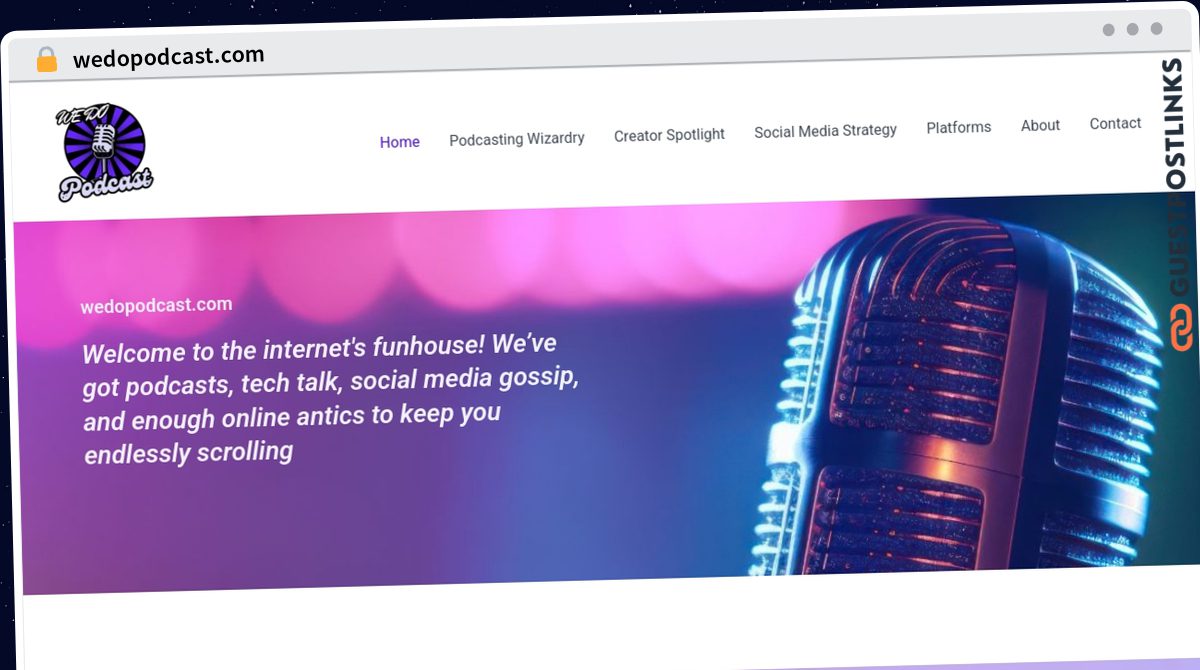
Task: Click the padlock icon beside the URL
Action: (x=46, y=59)
